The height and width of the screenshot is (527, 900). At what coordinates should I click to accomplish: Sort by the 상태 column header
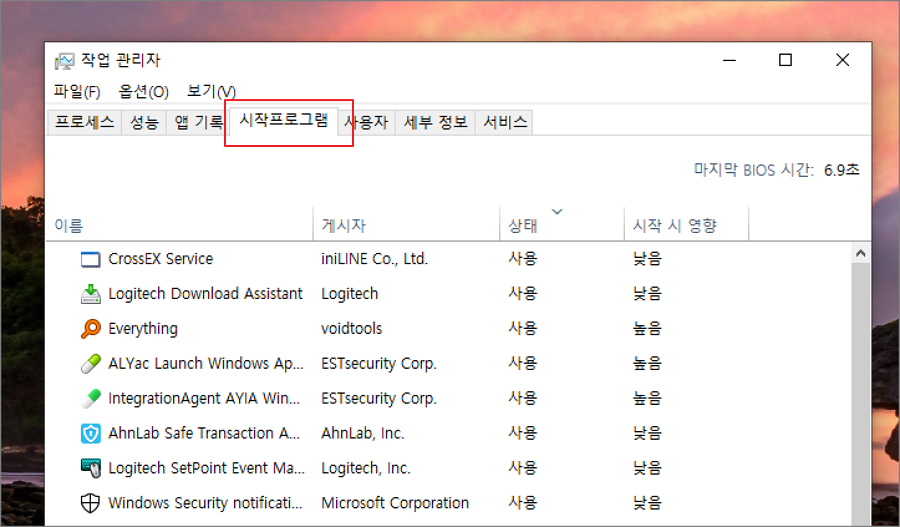(x=562, y=224)
